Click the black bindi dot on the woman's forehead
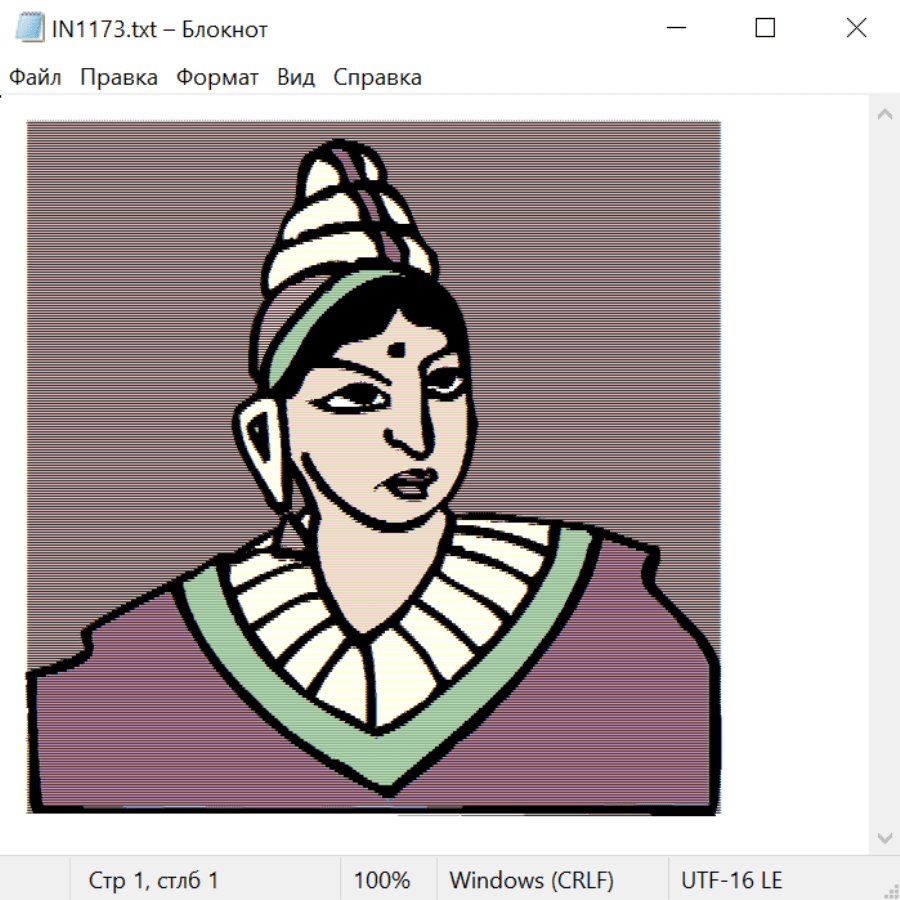This screenshot has height=900, width=900. pyautogui.click(x=397, y=349)
